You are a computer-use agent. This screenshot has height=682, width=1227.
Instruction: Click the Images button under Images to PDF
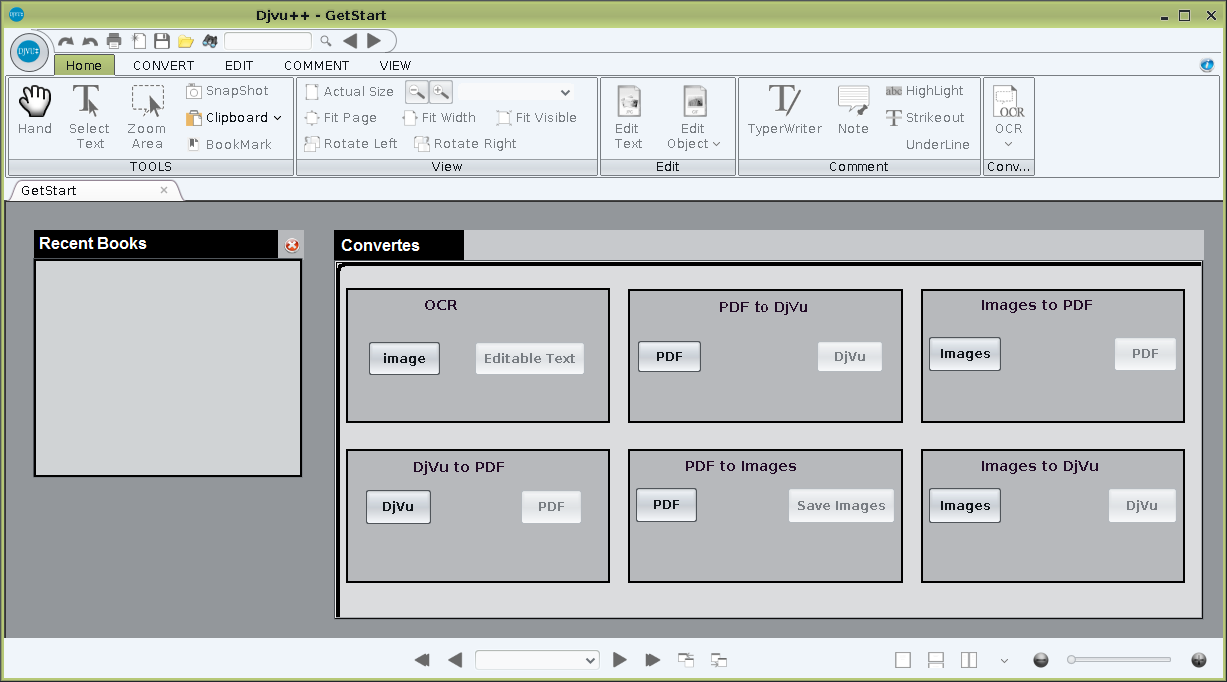pos(965,354)
